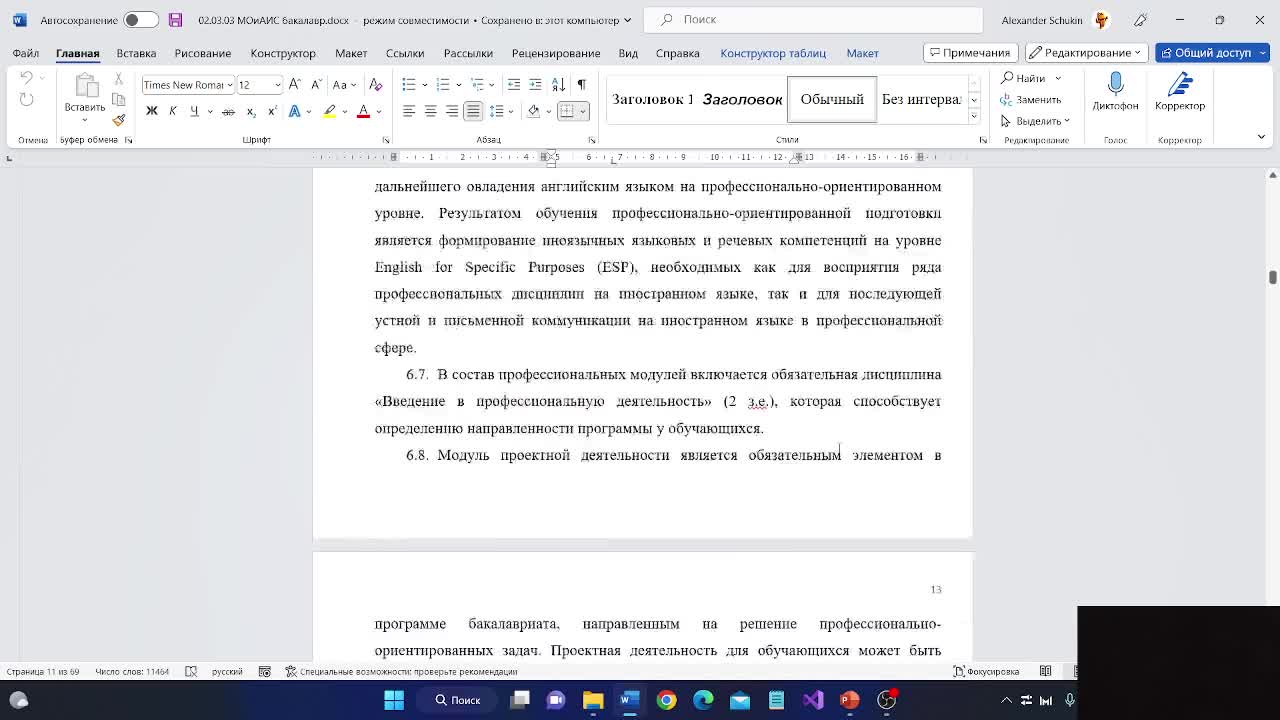Center the text
The height and width of the screenshot is (720, 1280).
point(430,111)
